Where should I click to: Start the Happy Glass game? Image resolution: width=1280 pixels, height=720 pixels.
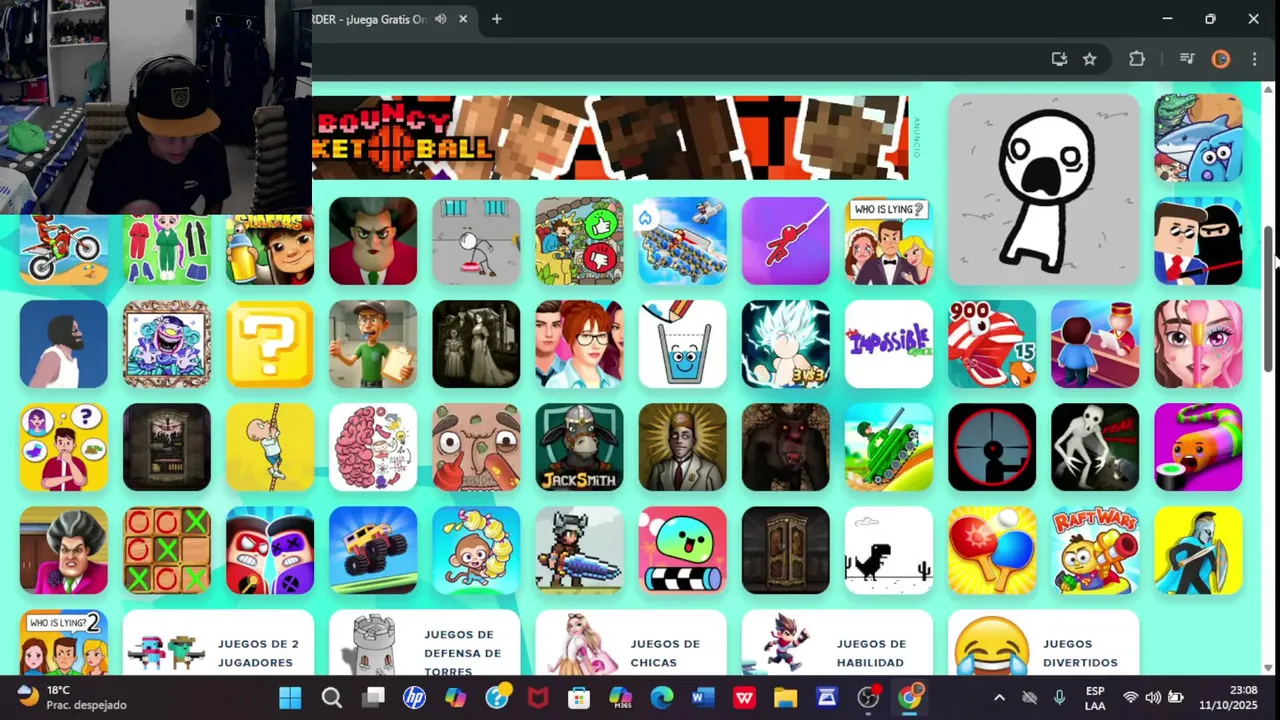[683, 344]
